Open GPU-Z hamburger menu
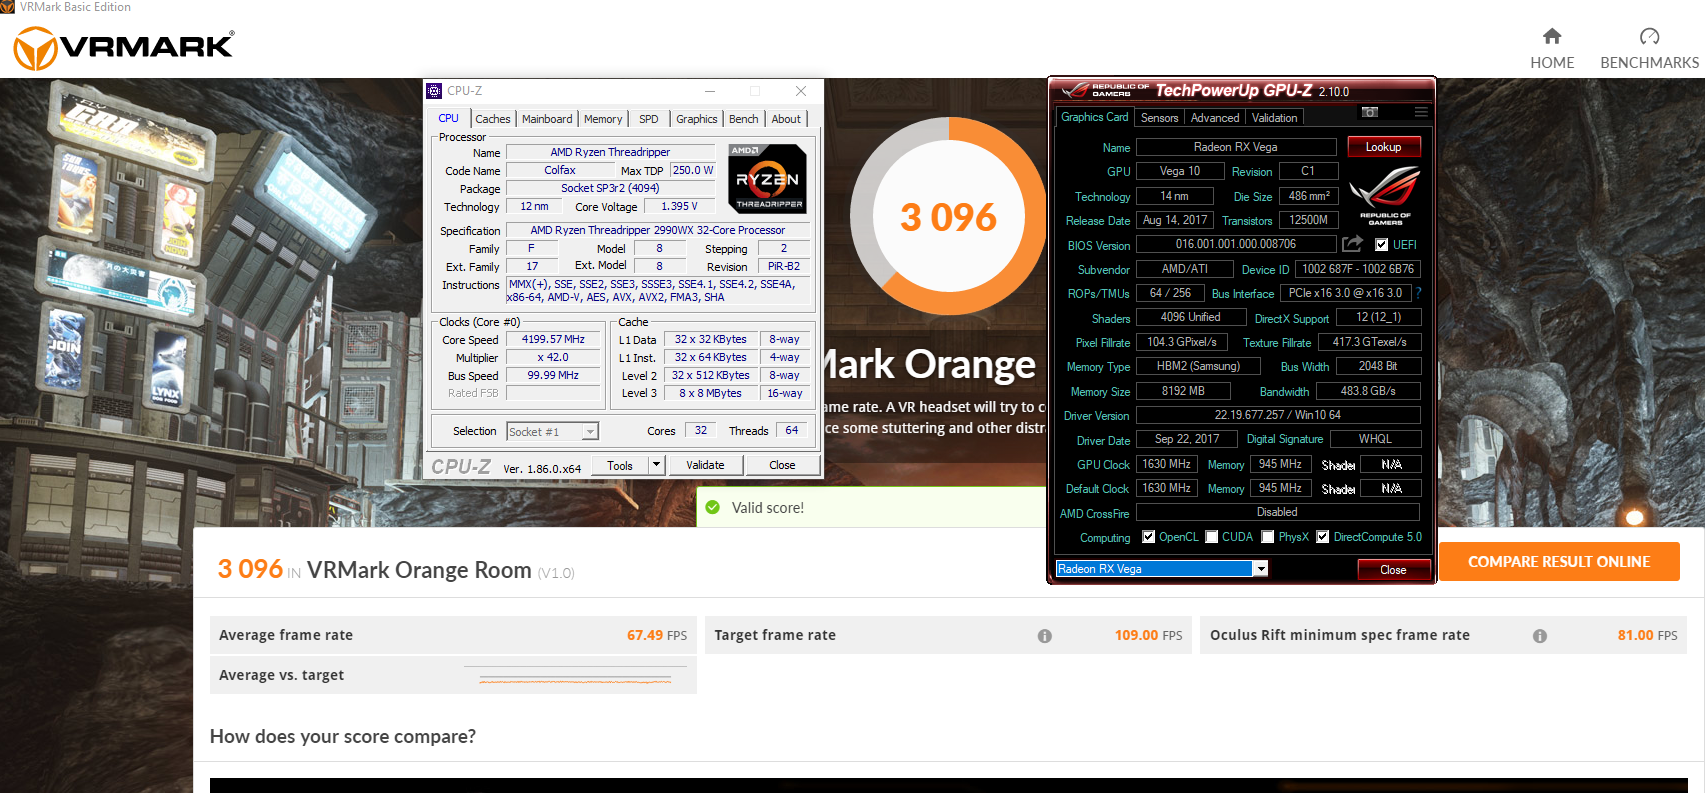Screen dimensions: 1705x793 click(x=1421, y=112)
